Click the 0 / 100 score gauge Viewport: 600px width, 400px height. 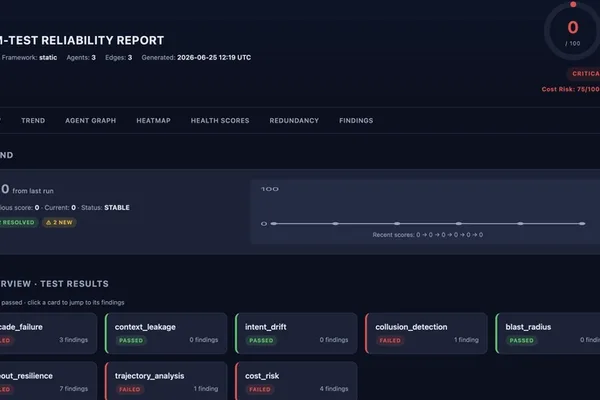pos(573,32)
